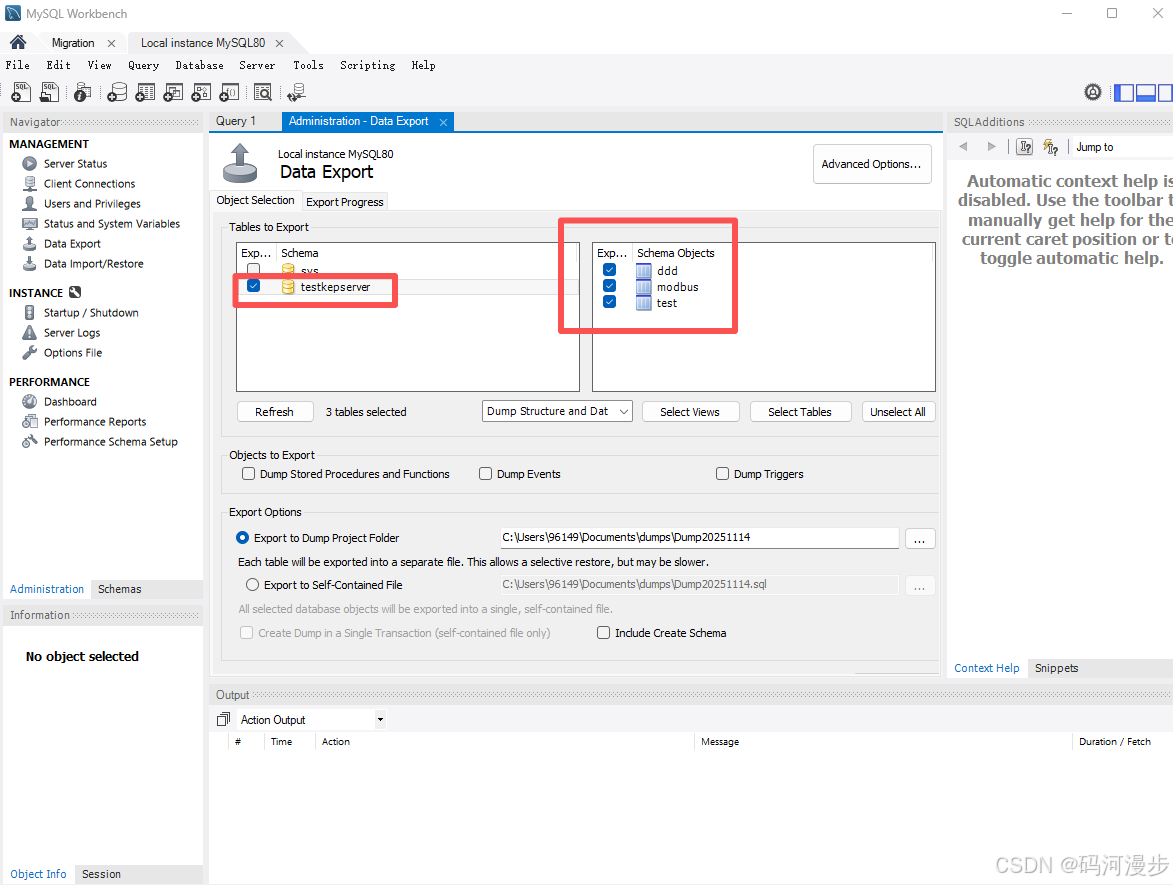Click the Refresh button

[x=275, y=412]
